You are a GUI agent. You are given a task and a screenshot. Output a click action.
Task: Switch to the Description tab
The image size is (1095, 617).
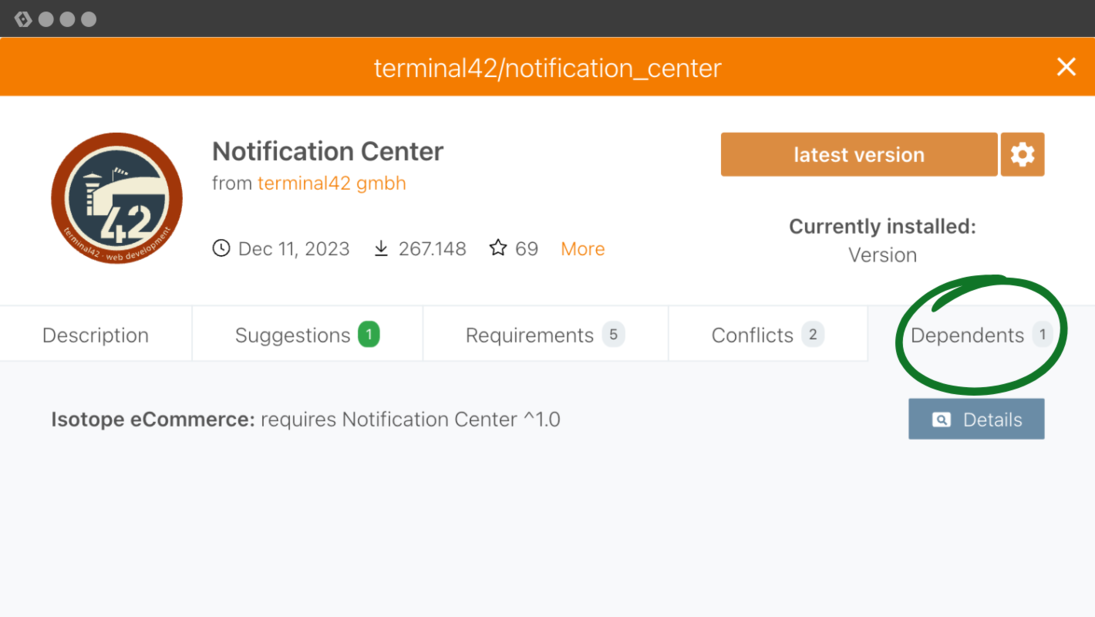click(x=95, y=335)
